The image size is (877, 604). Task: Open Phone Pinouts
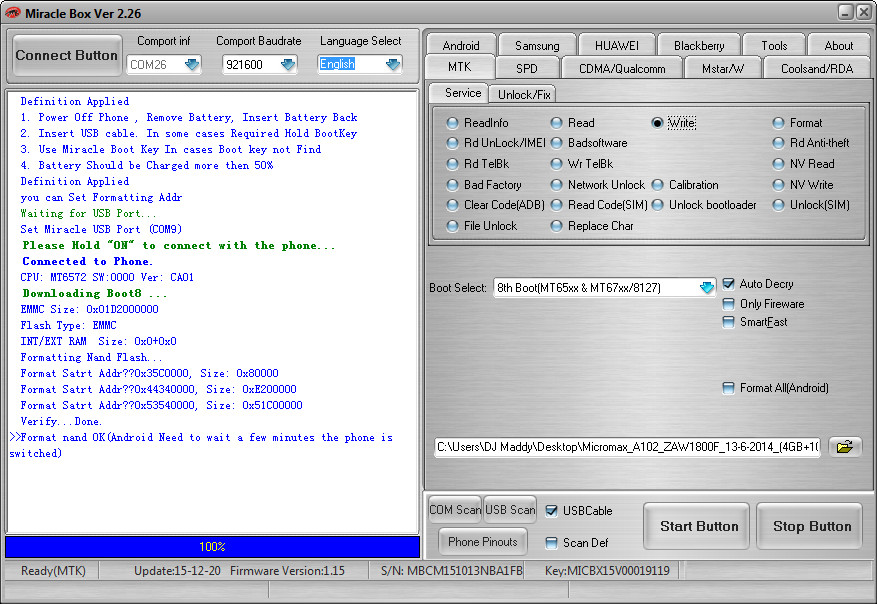483,541
